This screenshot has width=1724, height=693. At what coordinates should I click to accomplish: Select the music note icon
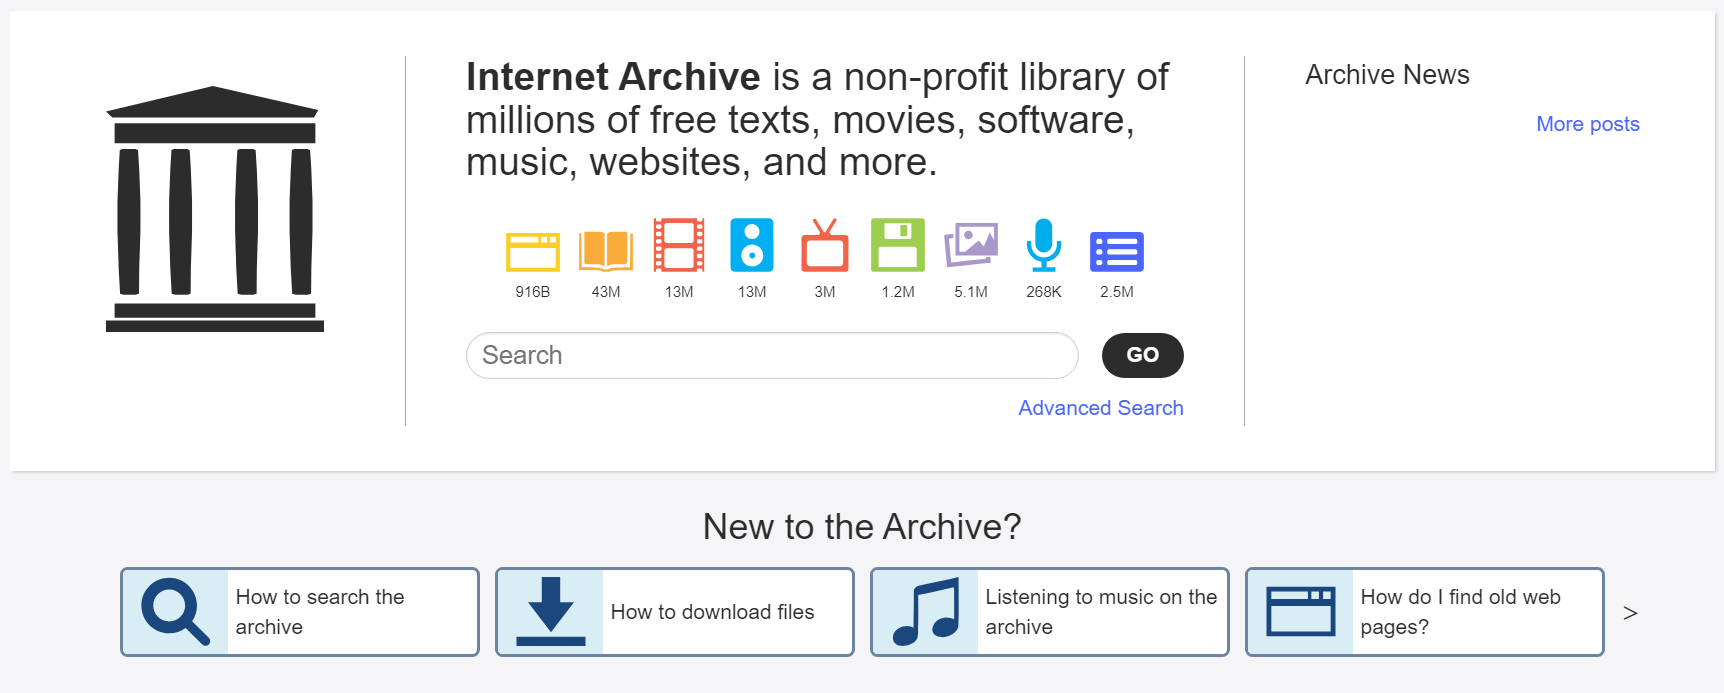coord(925,611)
